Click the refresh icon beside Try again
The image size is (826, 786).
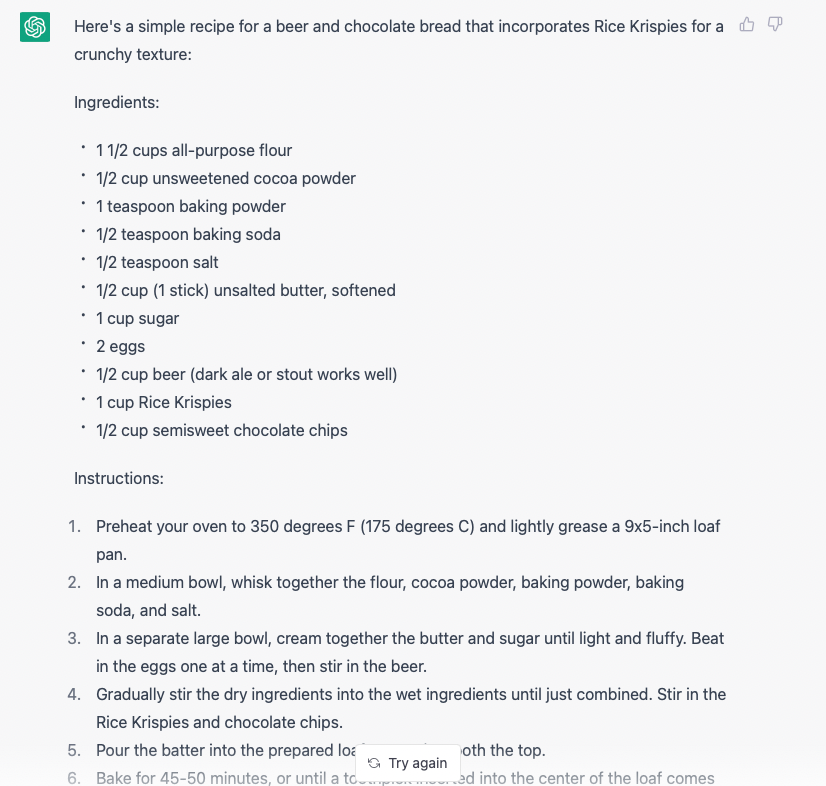click(x=374, y=763)
